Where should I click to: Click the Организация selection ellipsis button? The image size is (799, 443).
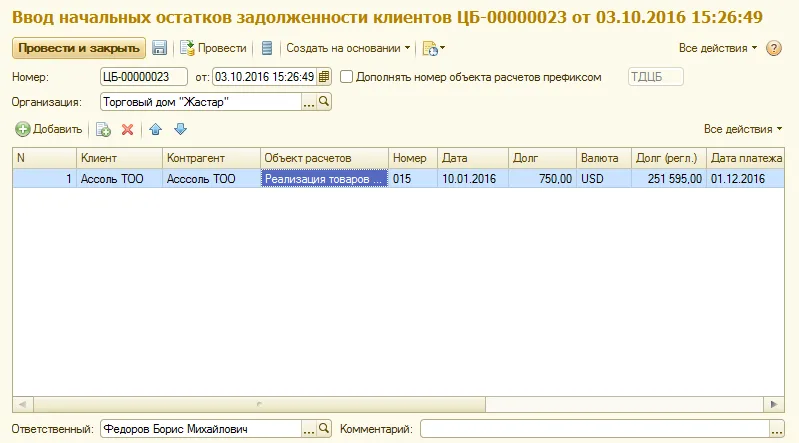click(x=309, y=102)
